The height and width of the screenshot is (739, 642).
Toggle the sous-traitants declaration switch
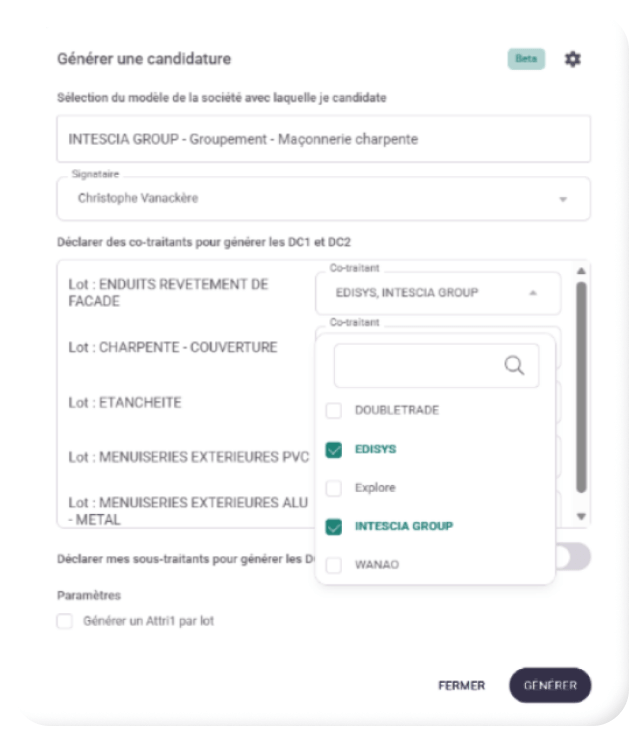tap(573, 557)
